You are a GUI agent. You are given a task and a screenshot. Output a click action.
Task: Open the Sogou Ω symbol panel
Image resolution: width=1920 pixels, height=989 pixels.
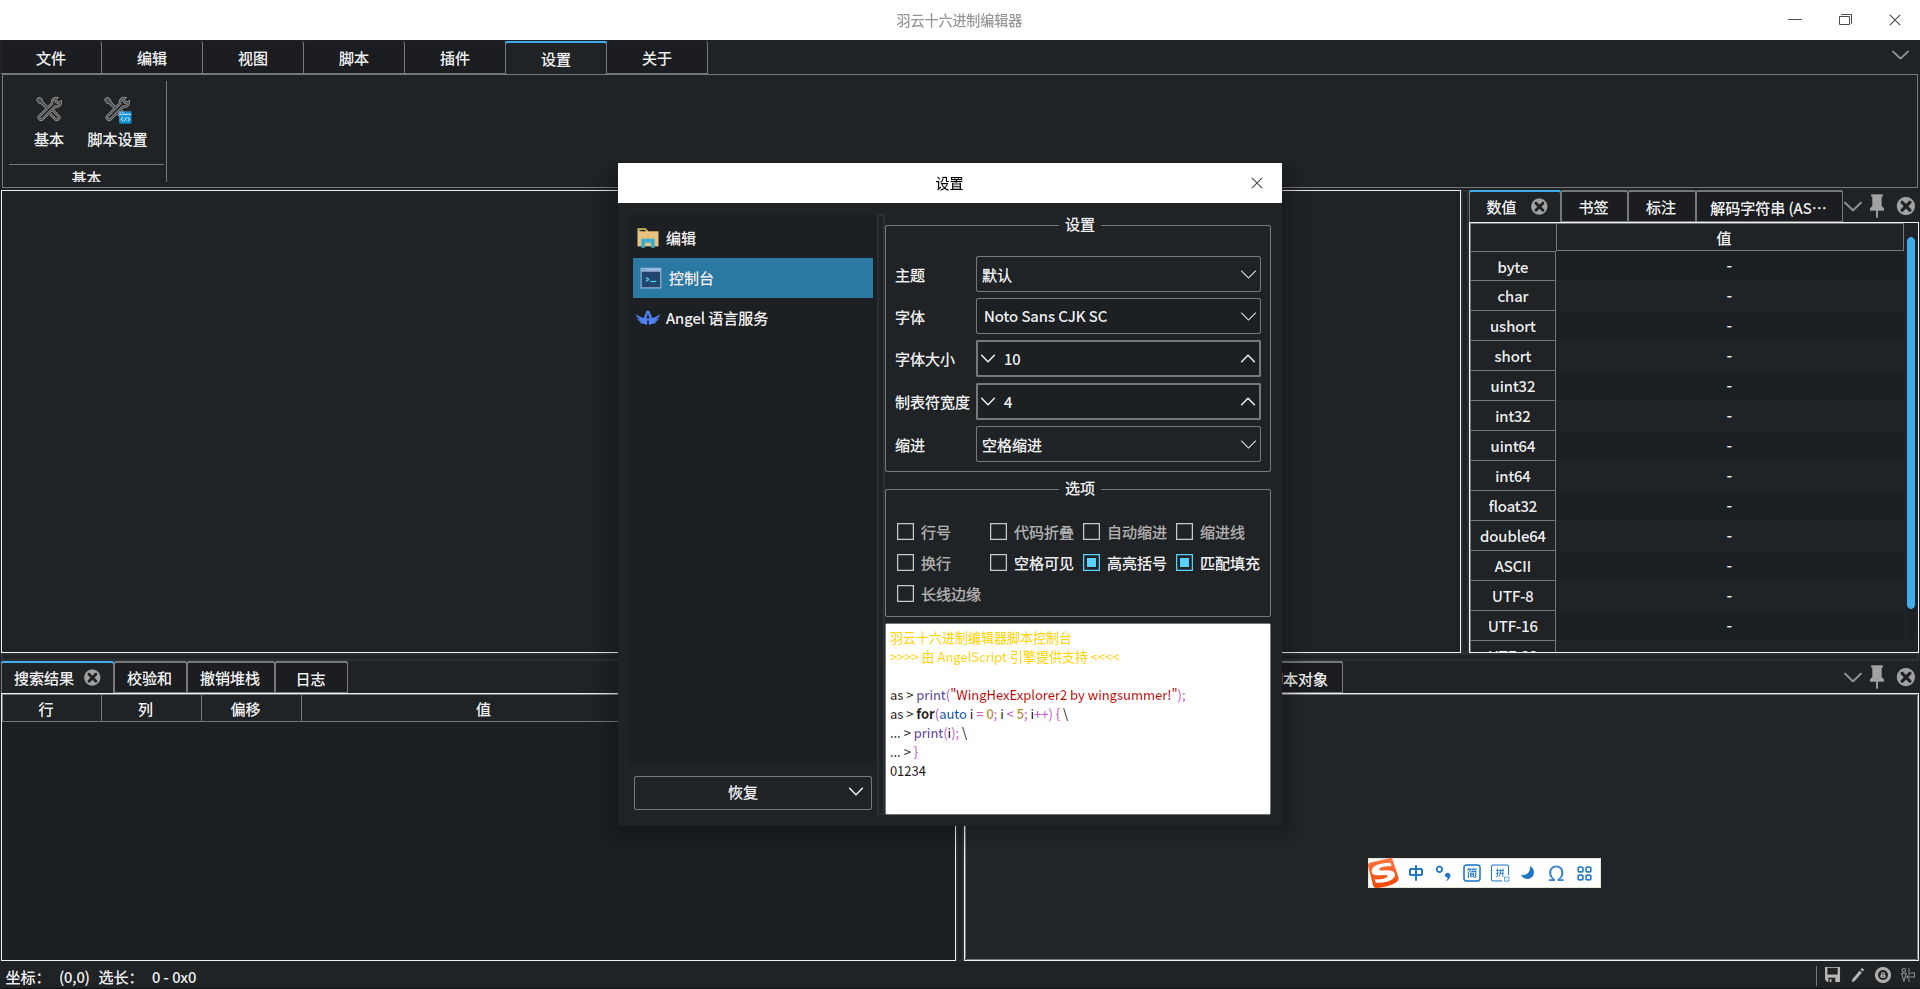tap(1556, 873)
